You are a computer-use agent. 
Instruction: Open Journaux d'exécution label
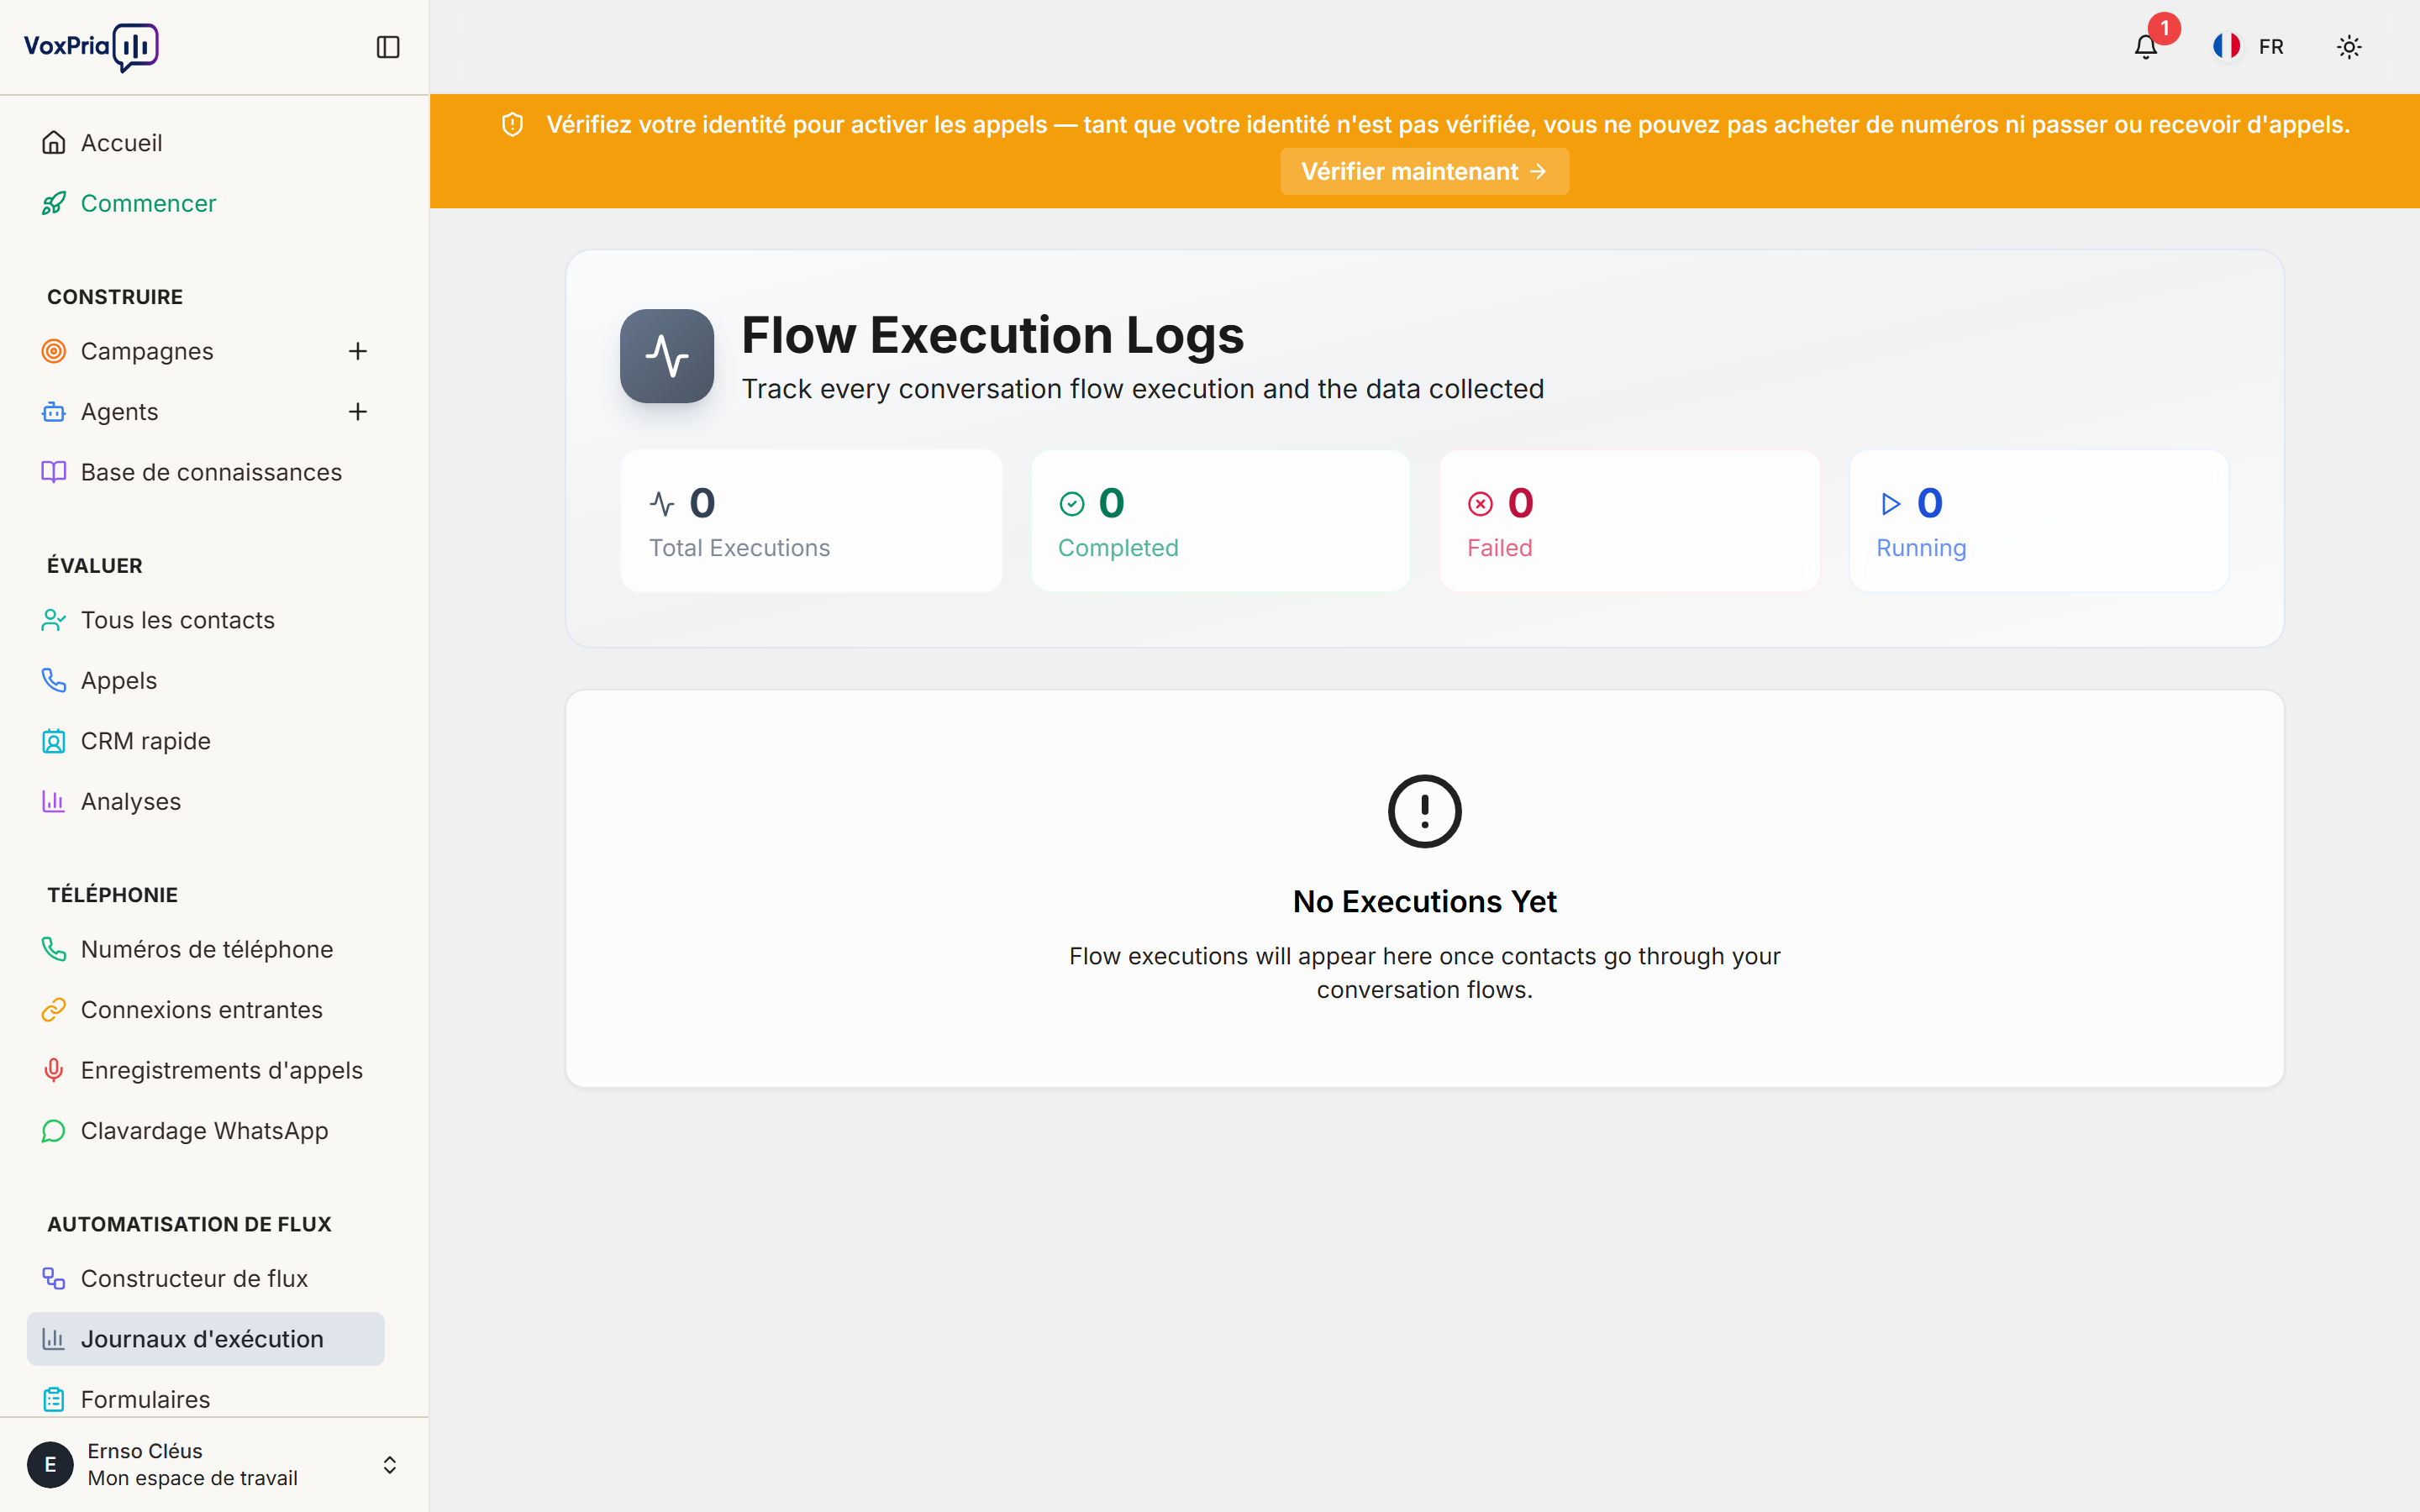point(202,1339)
